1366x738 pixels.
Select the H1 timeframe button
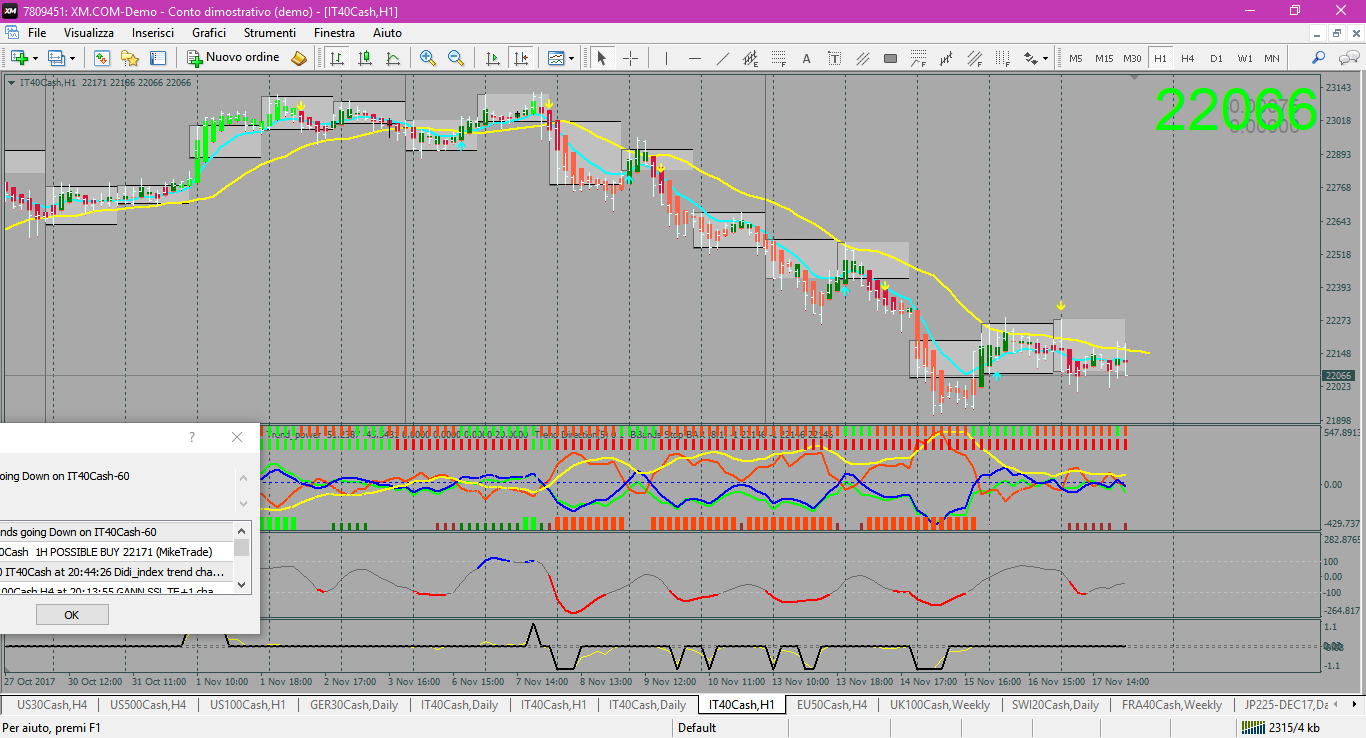click(1160, 58)
